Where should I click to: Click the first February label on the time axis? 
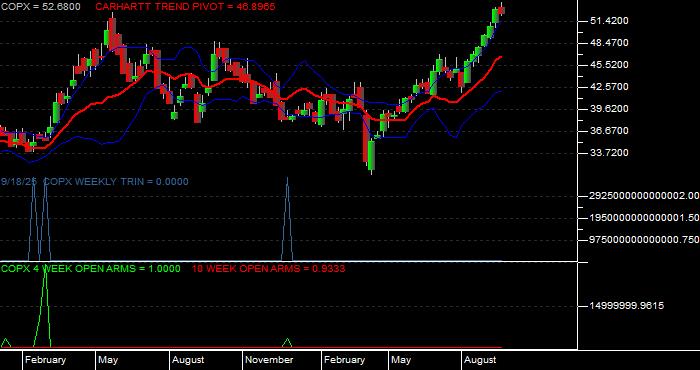(45, 360)
